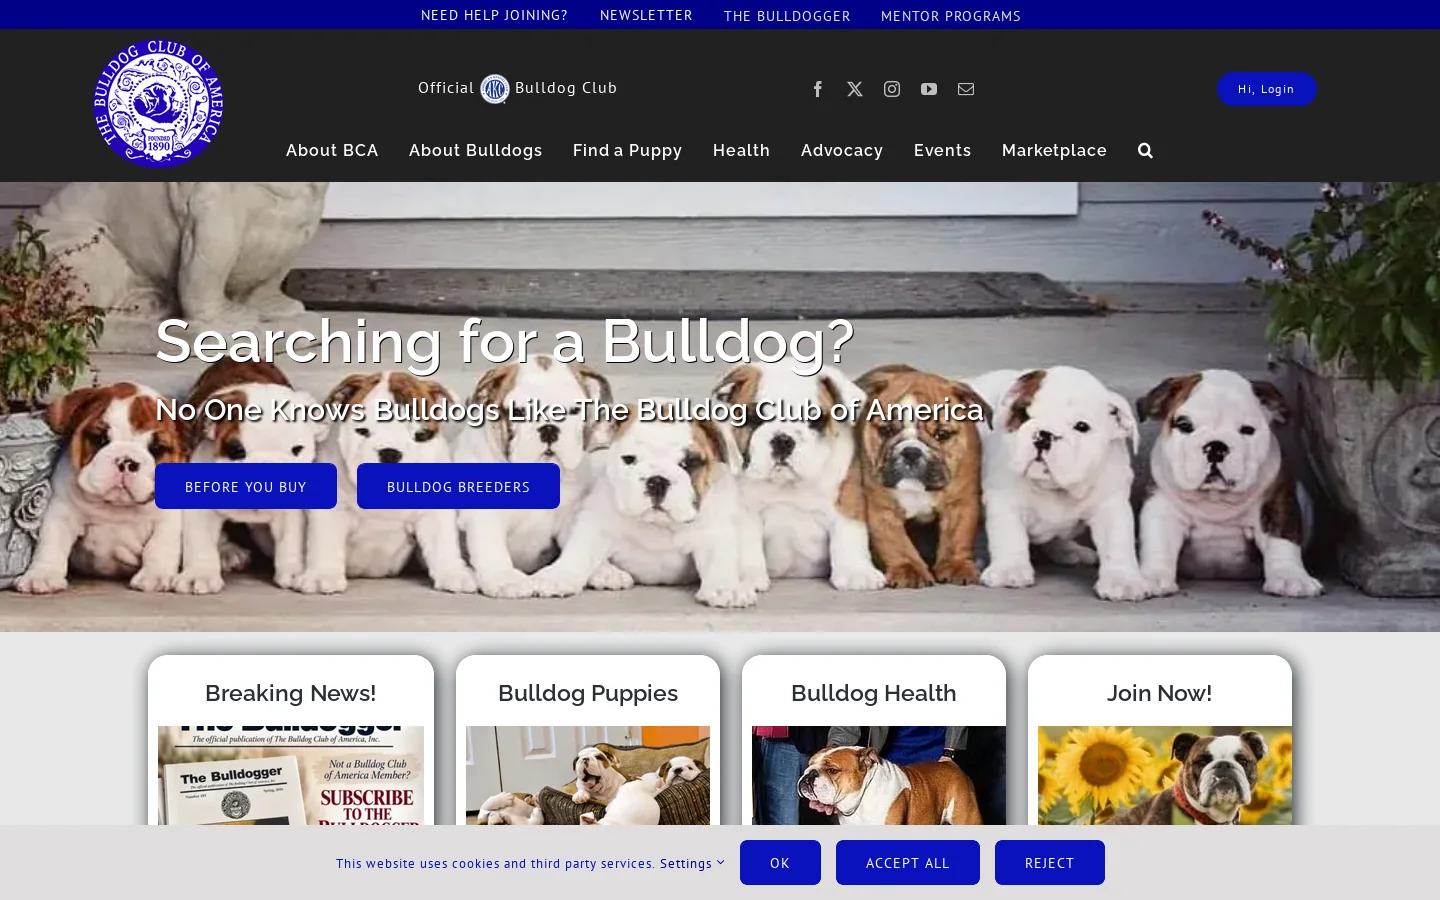Open the Find a Puppy menu
The width and height of the screenshot is (1440, 900).
tap(627, 150)
